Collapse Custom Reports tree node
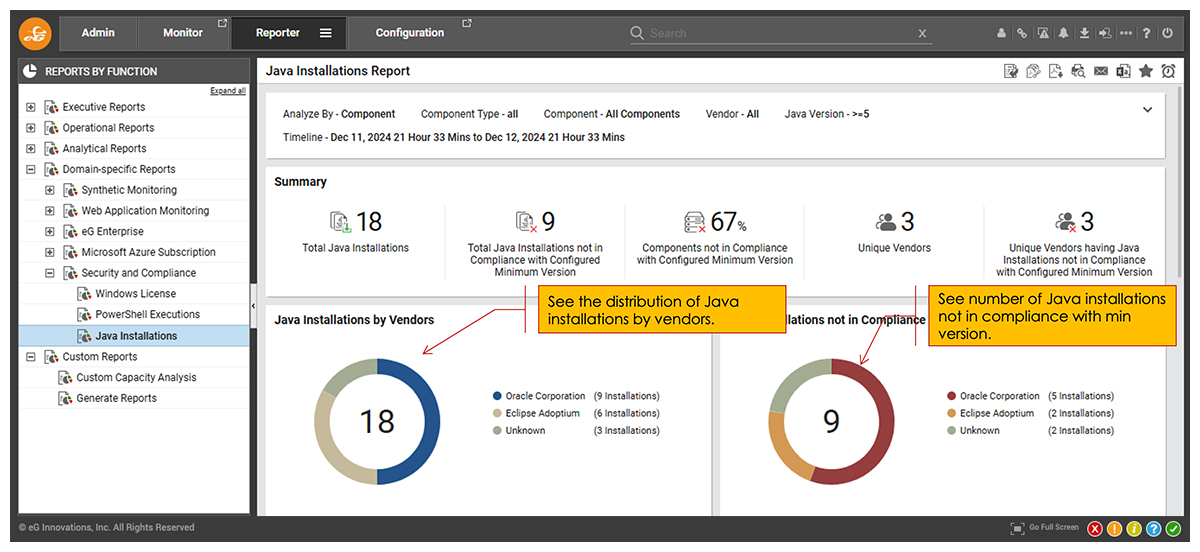This screenshot has width=1200, height=552. point(31,357)
